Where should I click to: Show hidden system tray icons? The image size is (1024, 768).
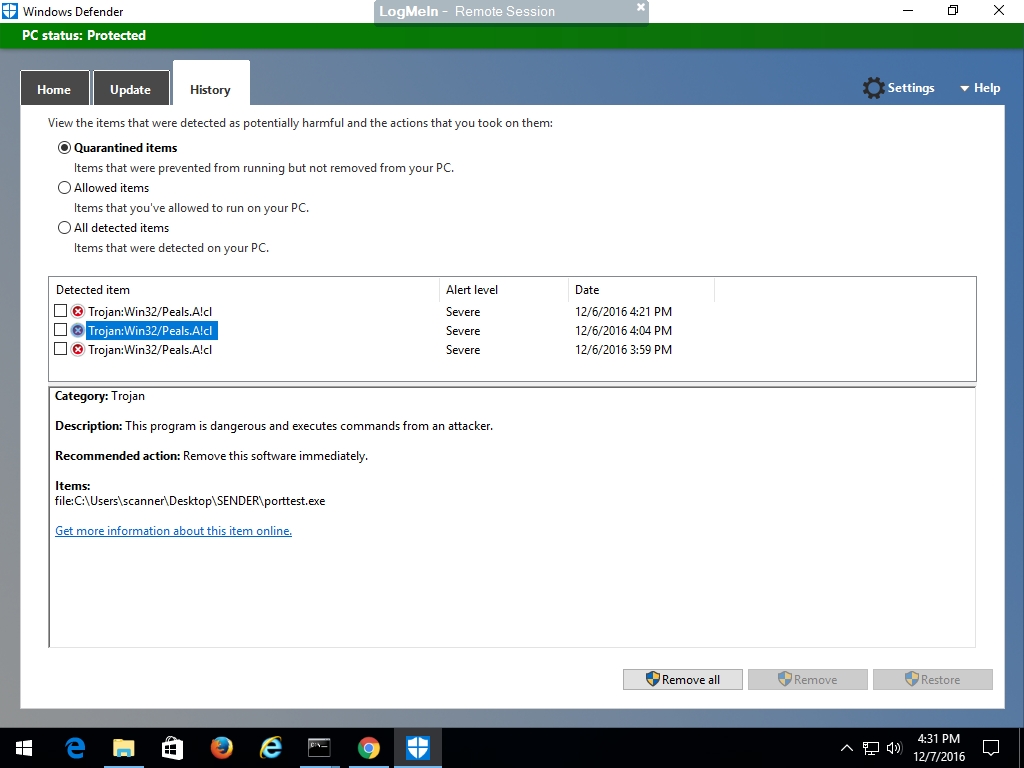click(x=846, y=748)
